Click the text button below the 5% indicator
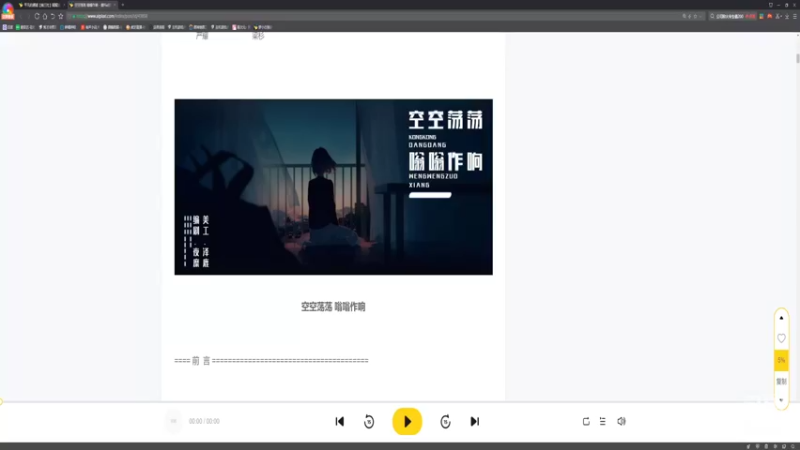Image resolution: width=800 pixels, height=450 pixels. coord(781,381)
